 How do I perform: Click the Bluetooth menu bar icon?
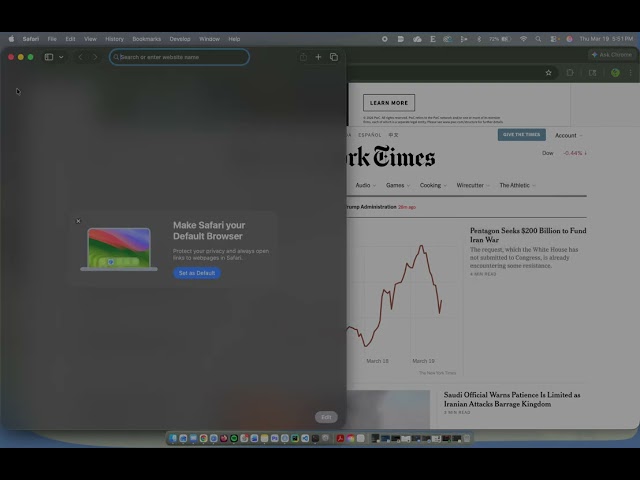point(480,39)
